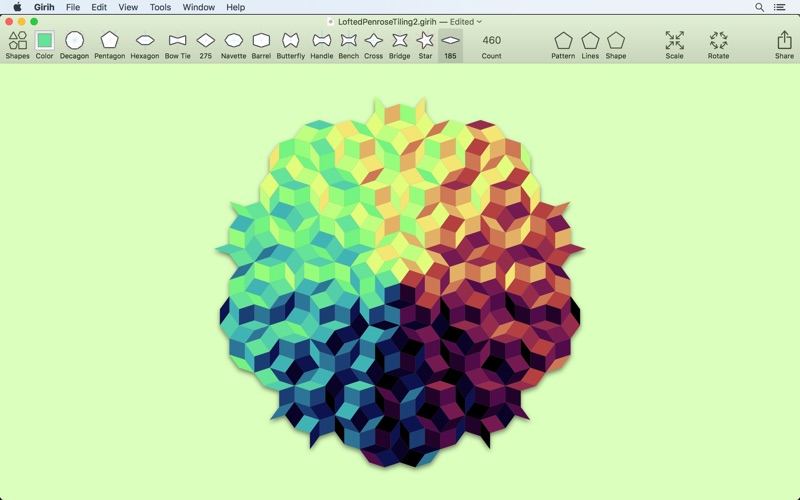The height and width of the screenshot is (500, 800).
Task: Choose the Bow Tie tile
Action: coord(178,41)
